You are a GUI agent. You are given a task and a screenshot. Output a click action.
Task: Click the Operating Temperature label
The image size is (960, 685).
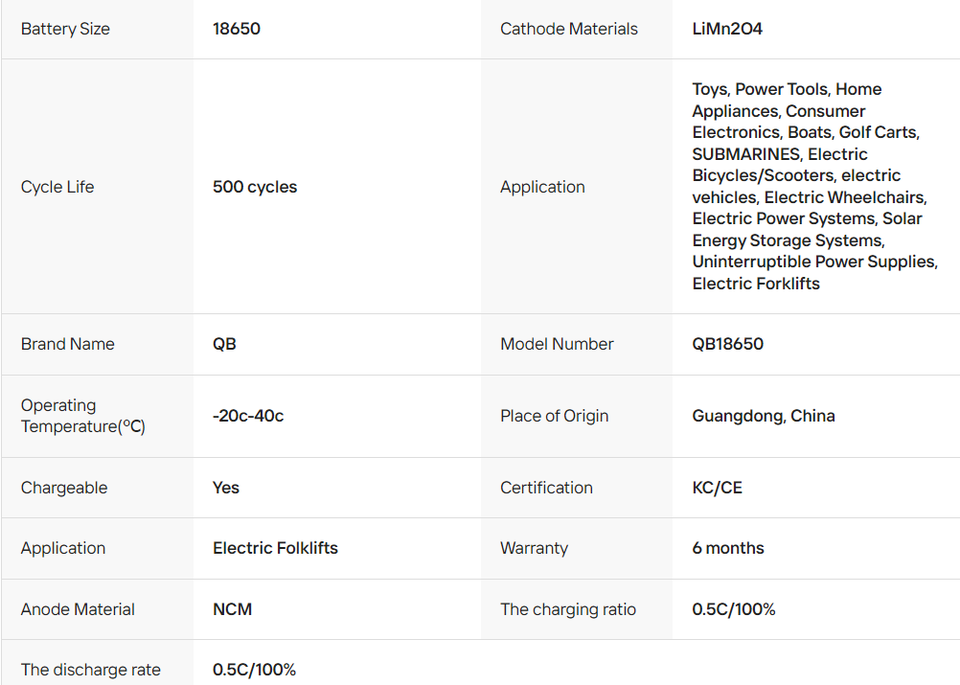[x=82, y=416]
